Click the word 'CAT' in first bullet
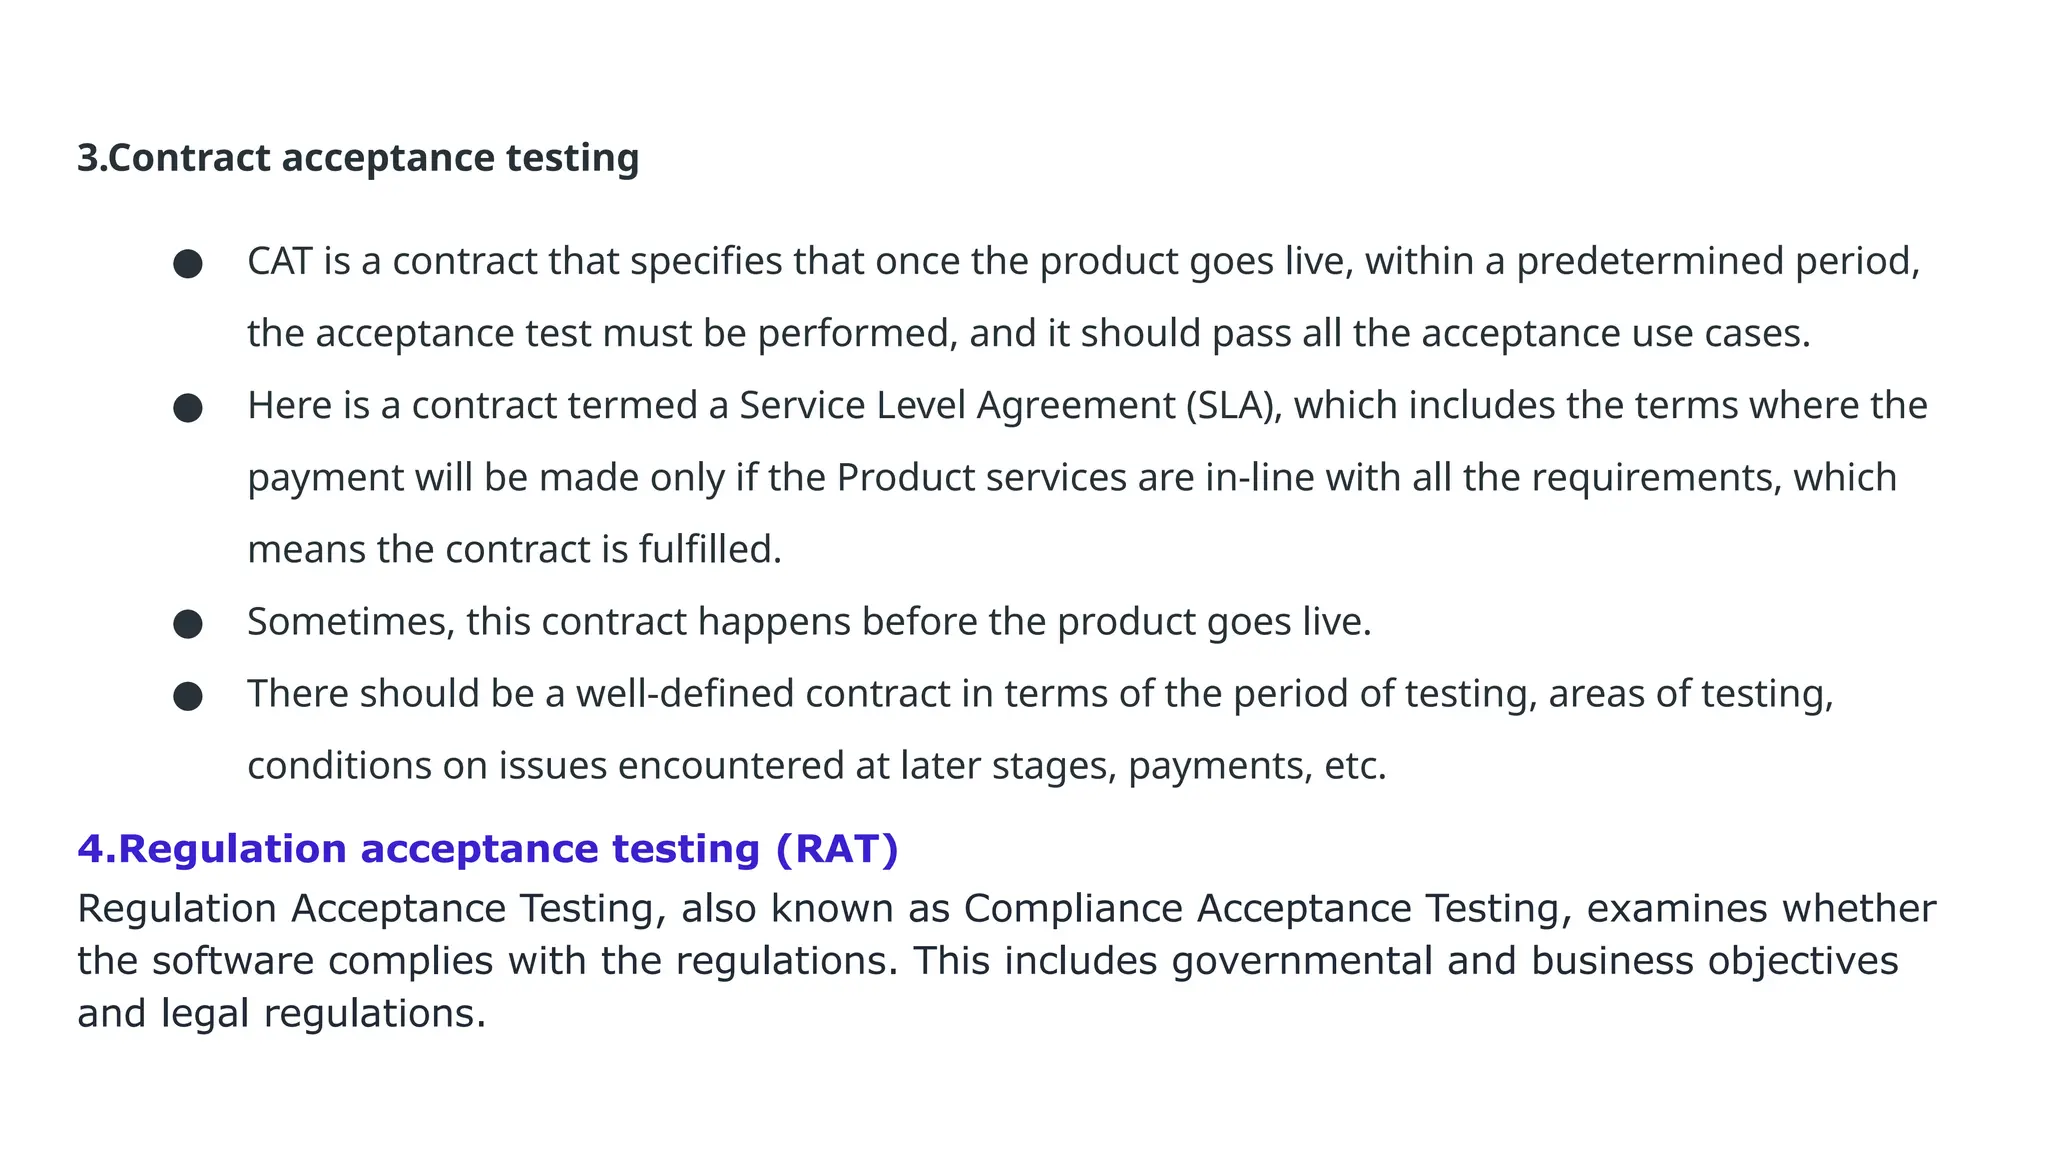Screen dimensions: 2048x1152 [280, 261]
